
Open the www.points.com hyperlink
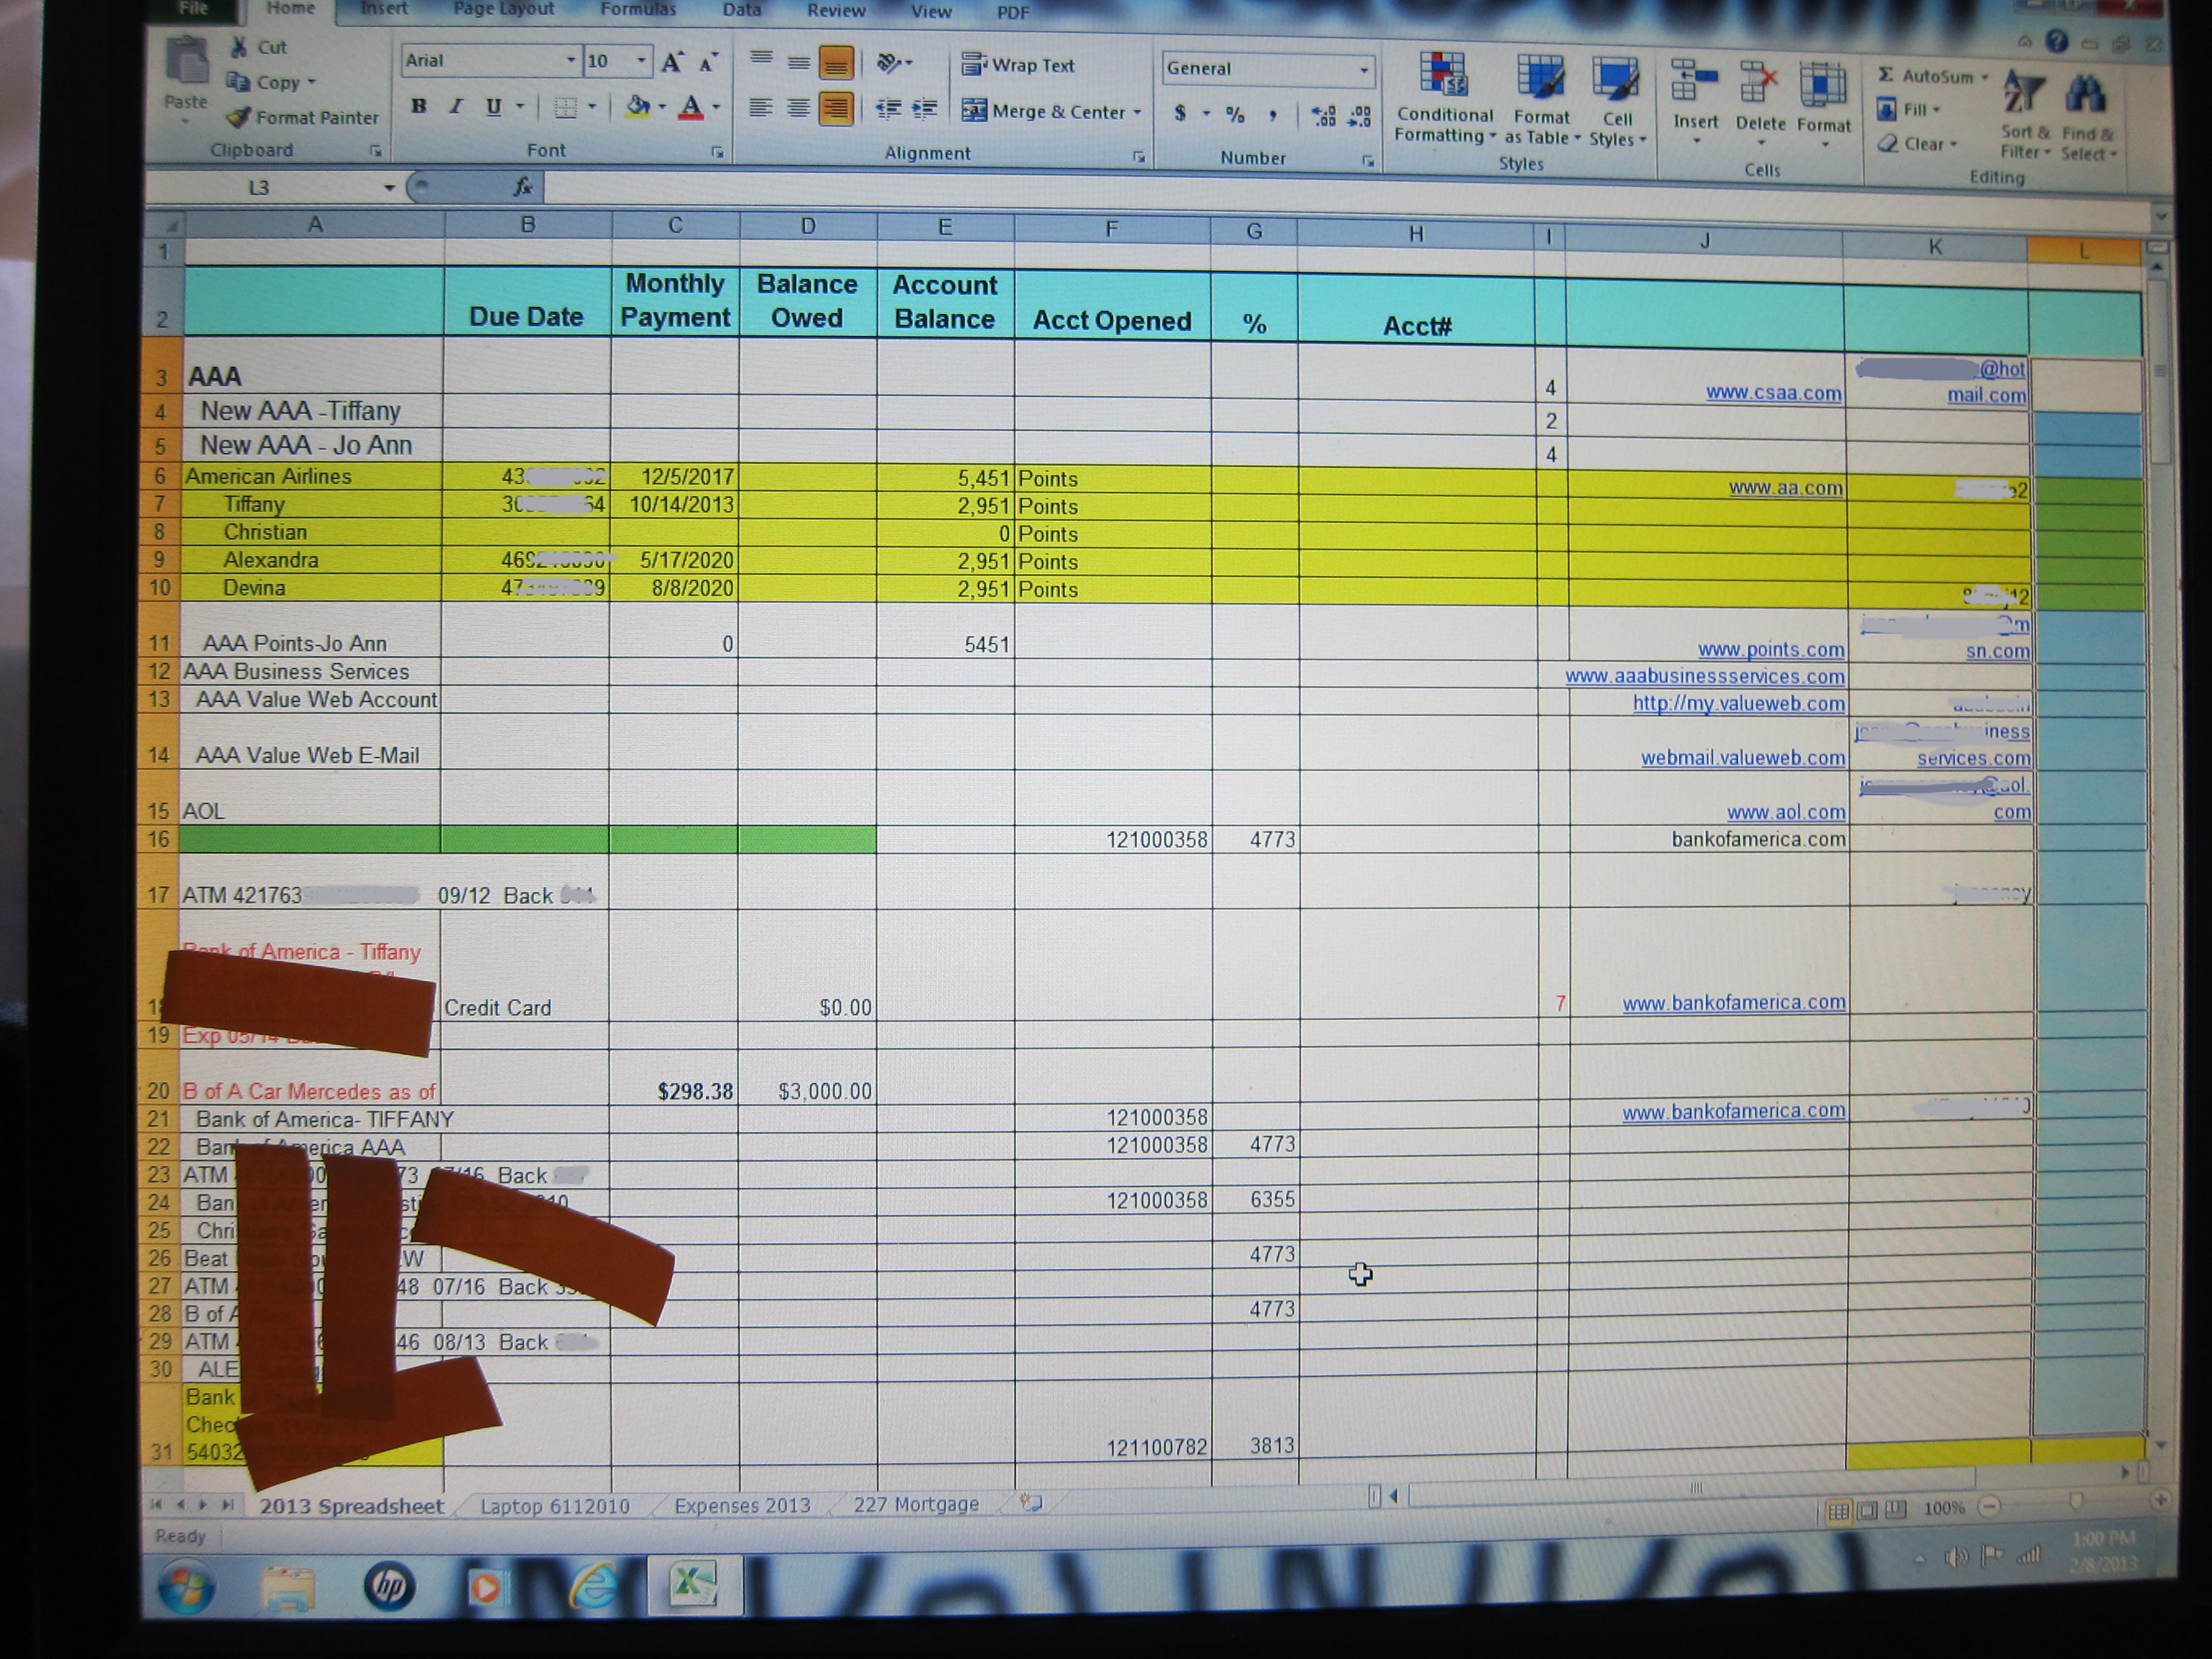[1771, 650]
